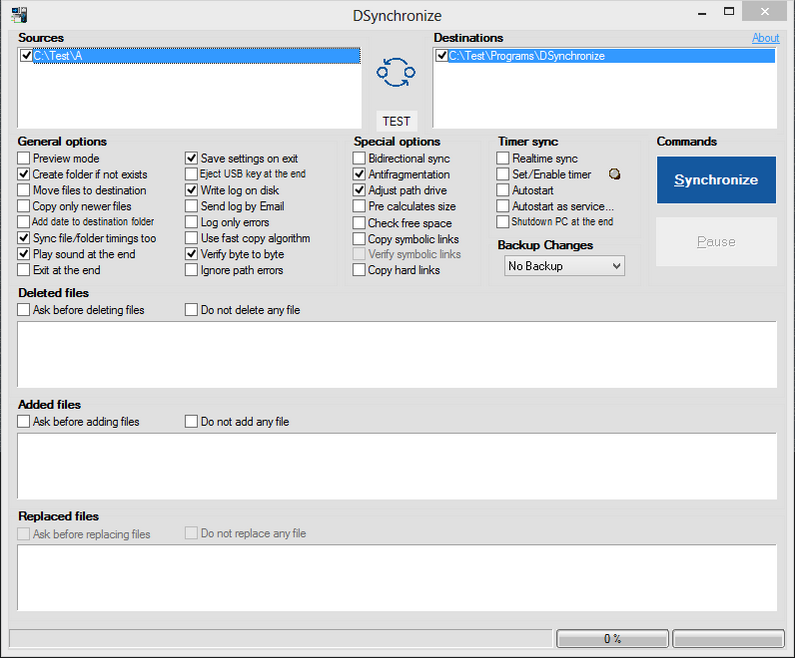Click inside the Deleted files list box

[397, 354]
